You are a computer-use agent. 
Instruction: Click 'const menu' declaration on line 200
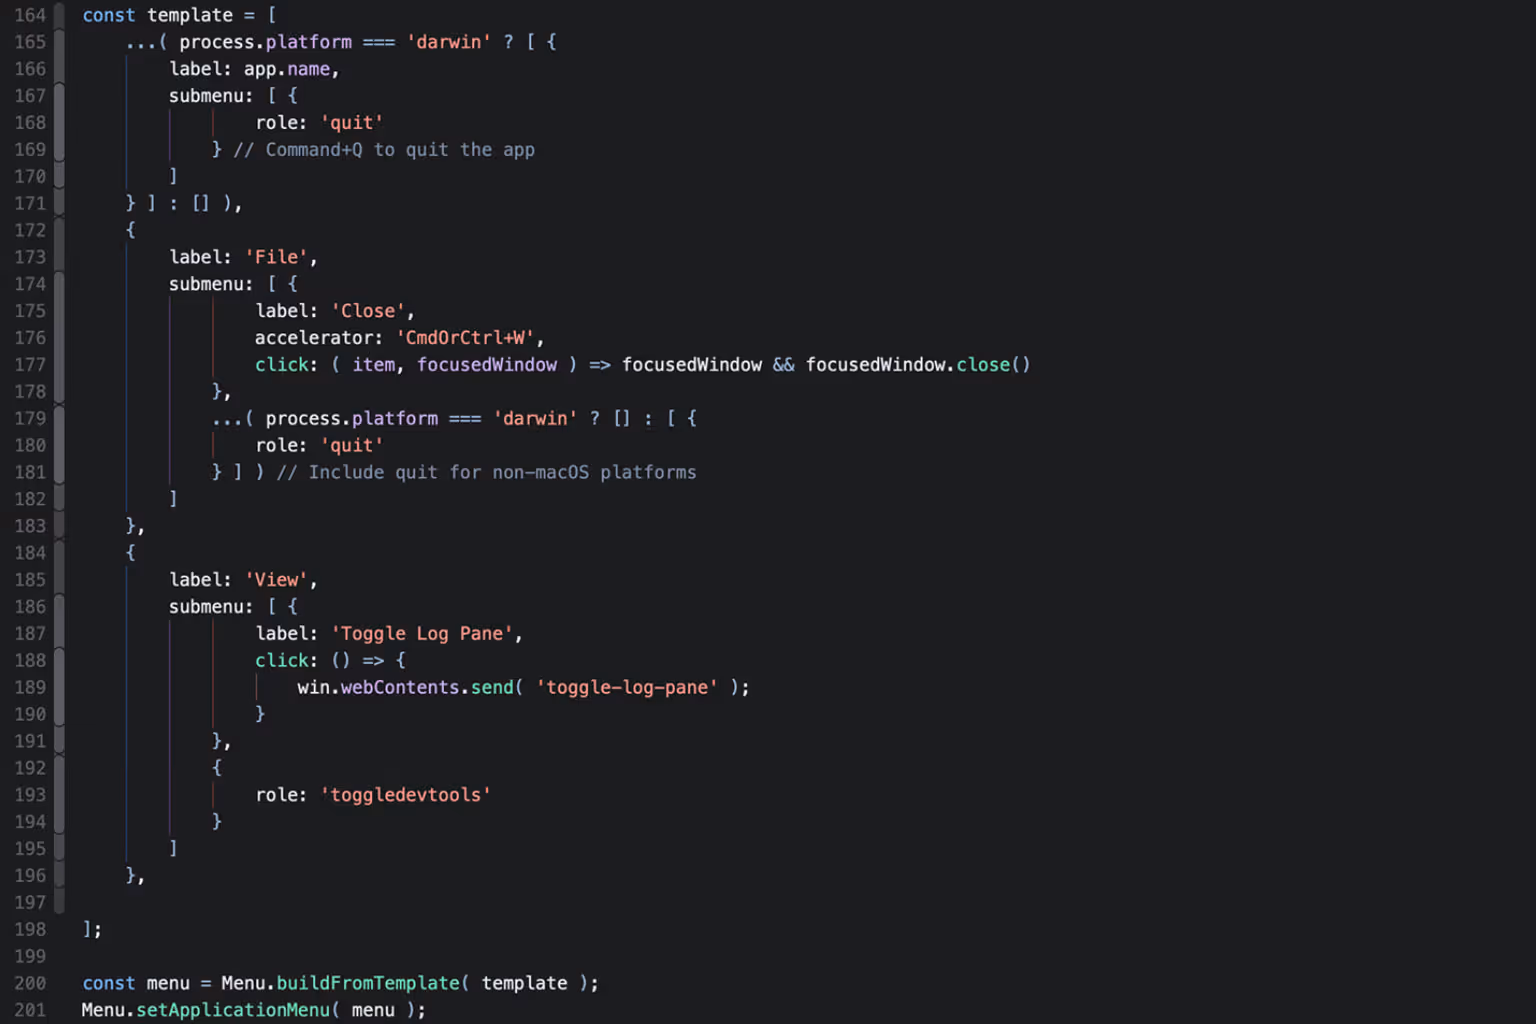(136, 983)
